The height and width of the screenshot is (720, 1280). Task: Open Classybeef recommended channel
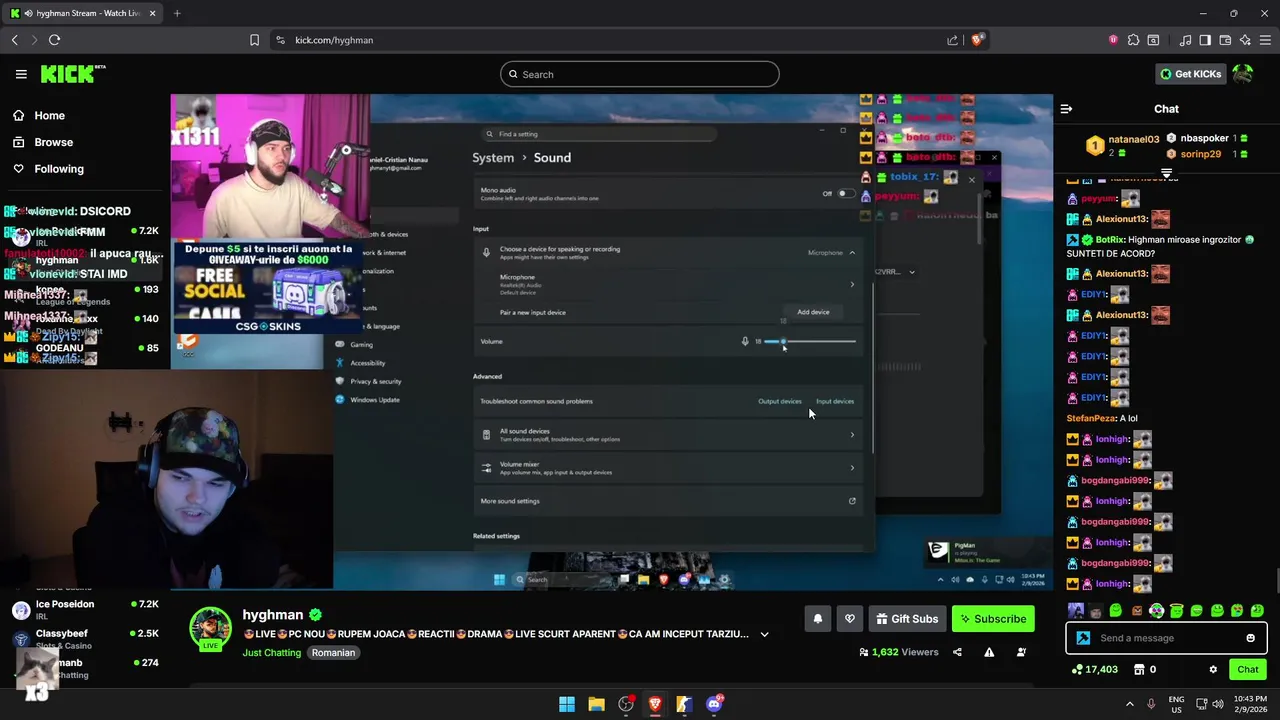pos(85,639)
